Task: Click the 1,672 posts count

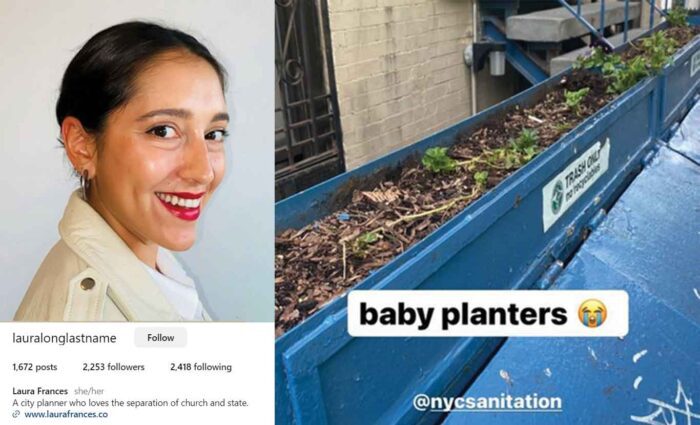Action: pos(35,367)
